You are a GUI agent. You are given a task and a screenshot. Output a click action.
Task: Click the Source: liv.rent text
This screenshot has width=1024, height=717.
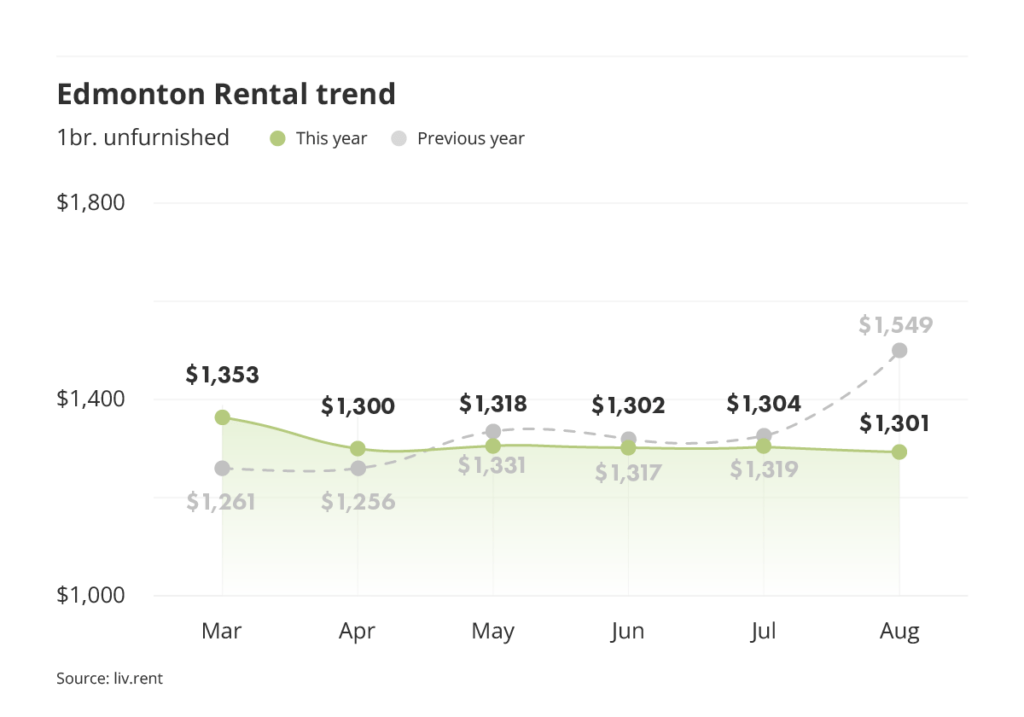pyautogui.click(x=109, y=679)
